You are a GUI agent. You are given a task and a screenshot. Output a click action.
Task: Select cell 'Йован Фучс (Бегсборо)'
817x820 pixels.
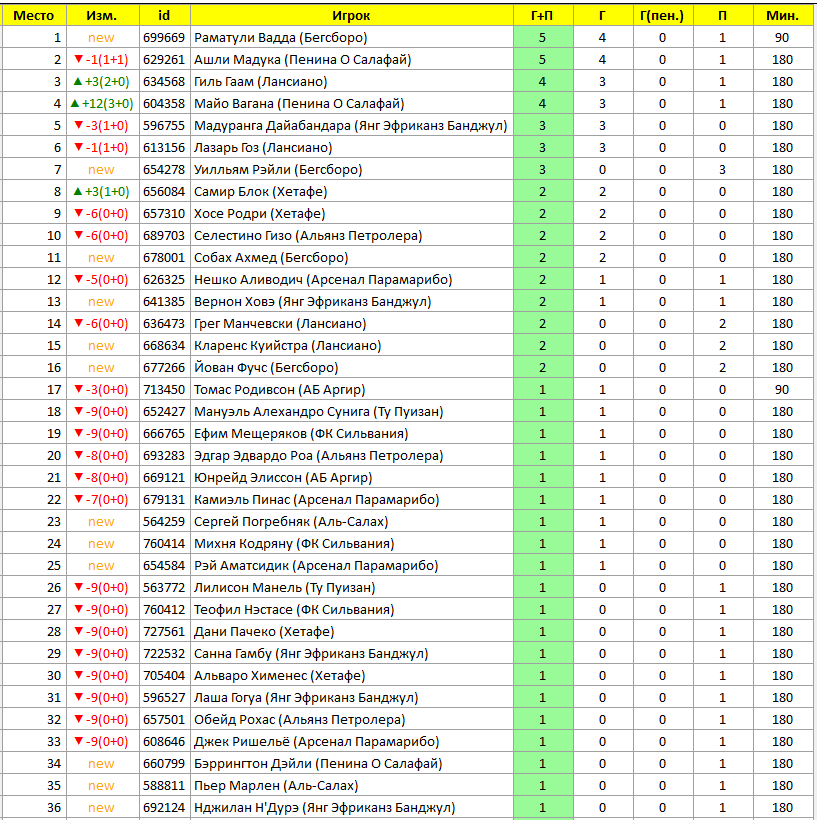click(351, 368)
